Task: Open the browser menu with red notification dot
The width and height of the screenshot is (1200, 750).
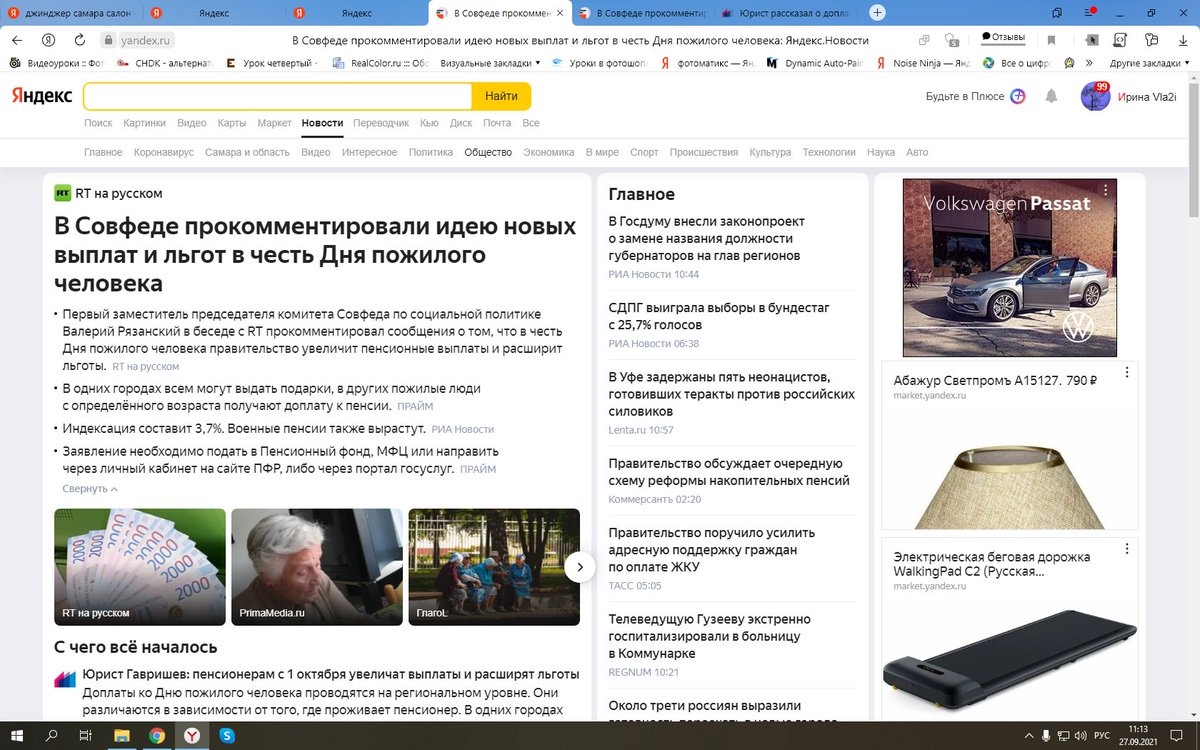Action: [1089, 13]
